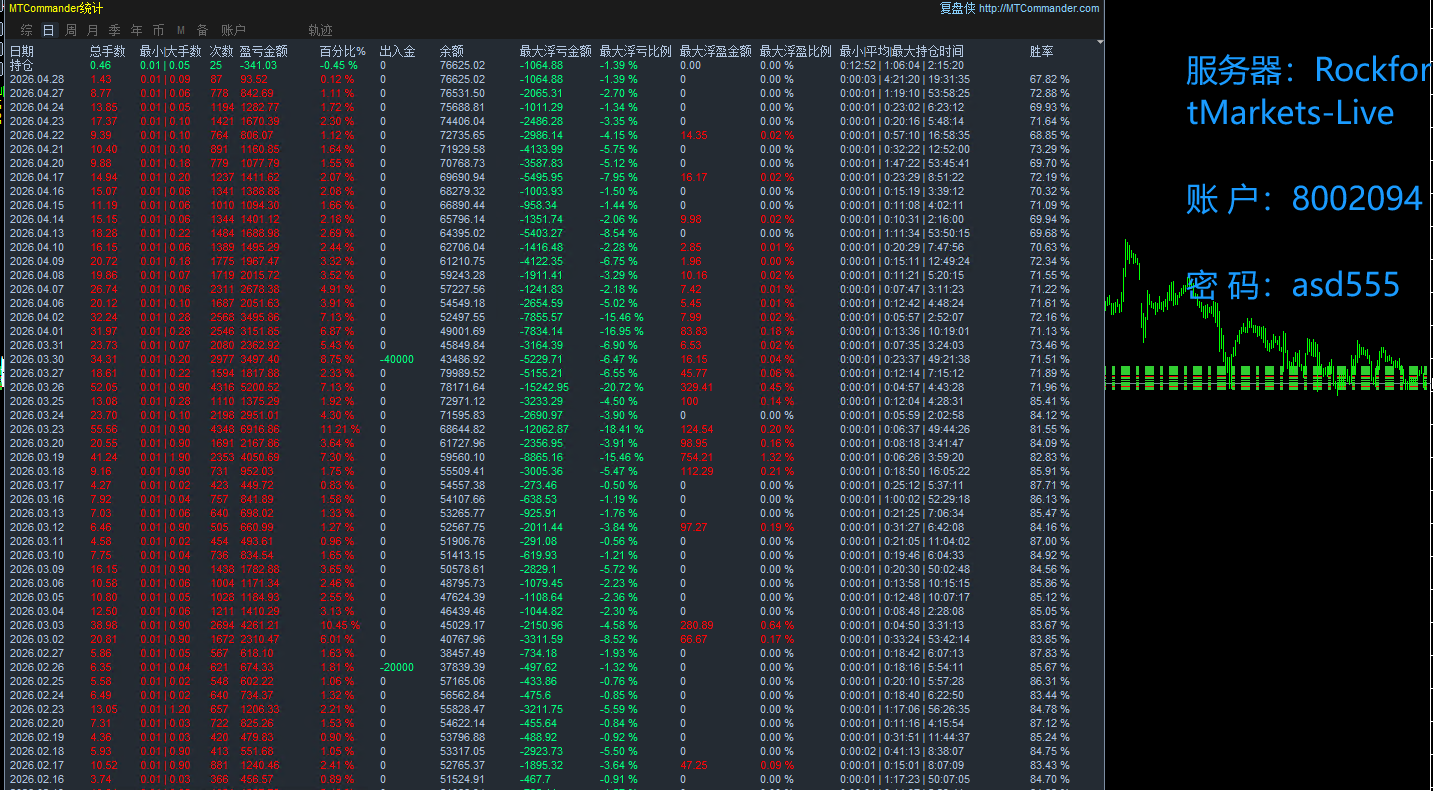Click the 87.83 % win rate cell

coord(1049,653)
